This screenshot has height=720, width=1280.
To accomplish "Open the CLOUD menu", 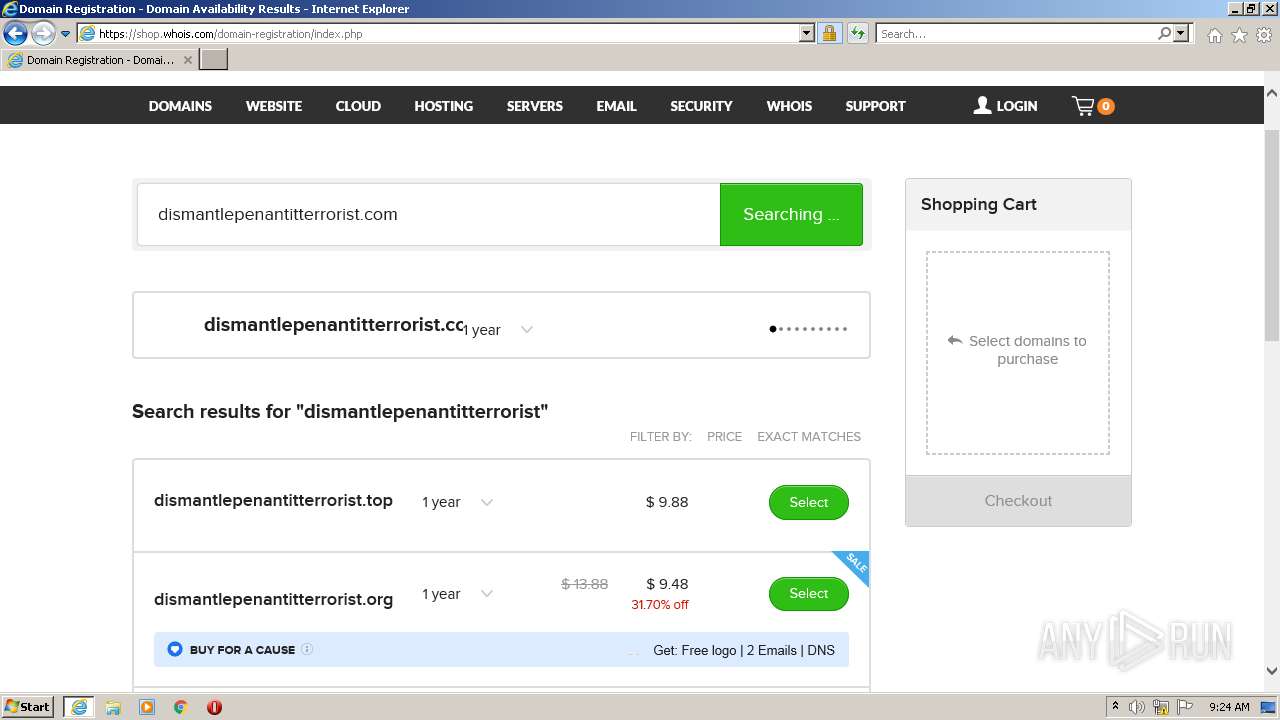I will (358, 106).
